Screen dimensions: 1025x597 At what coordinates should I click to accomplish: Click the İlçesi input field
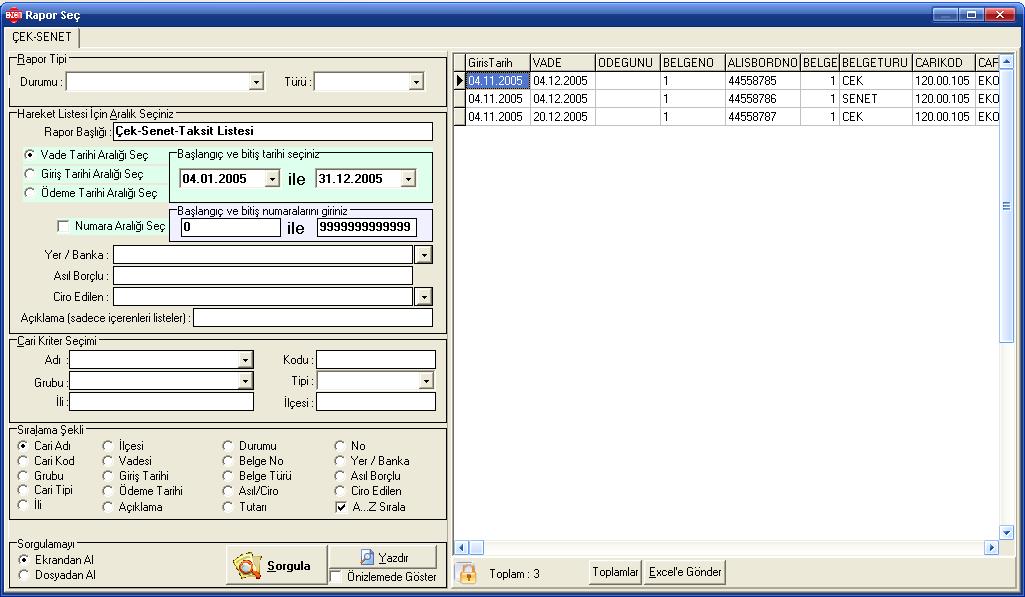[376, 401]
